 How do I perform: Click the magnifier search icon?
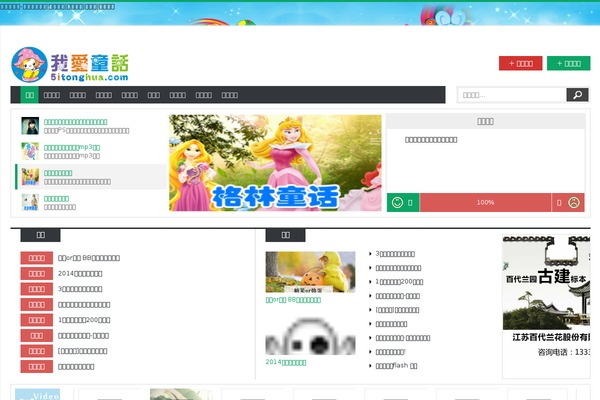(577, 95)
